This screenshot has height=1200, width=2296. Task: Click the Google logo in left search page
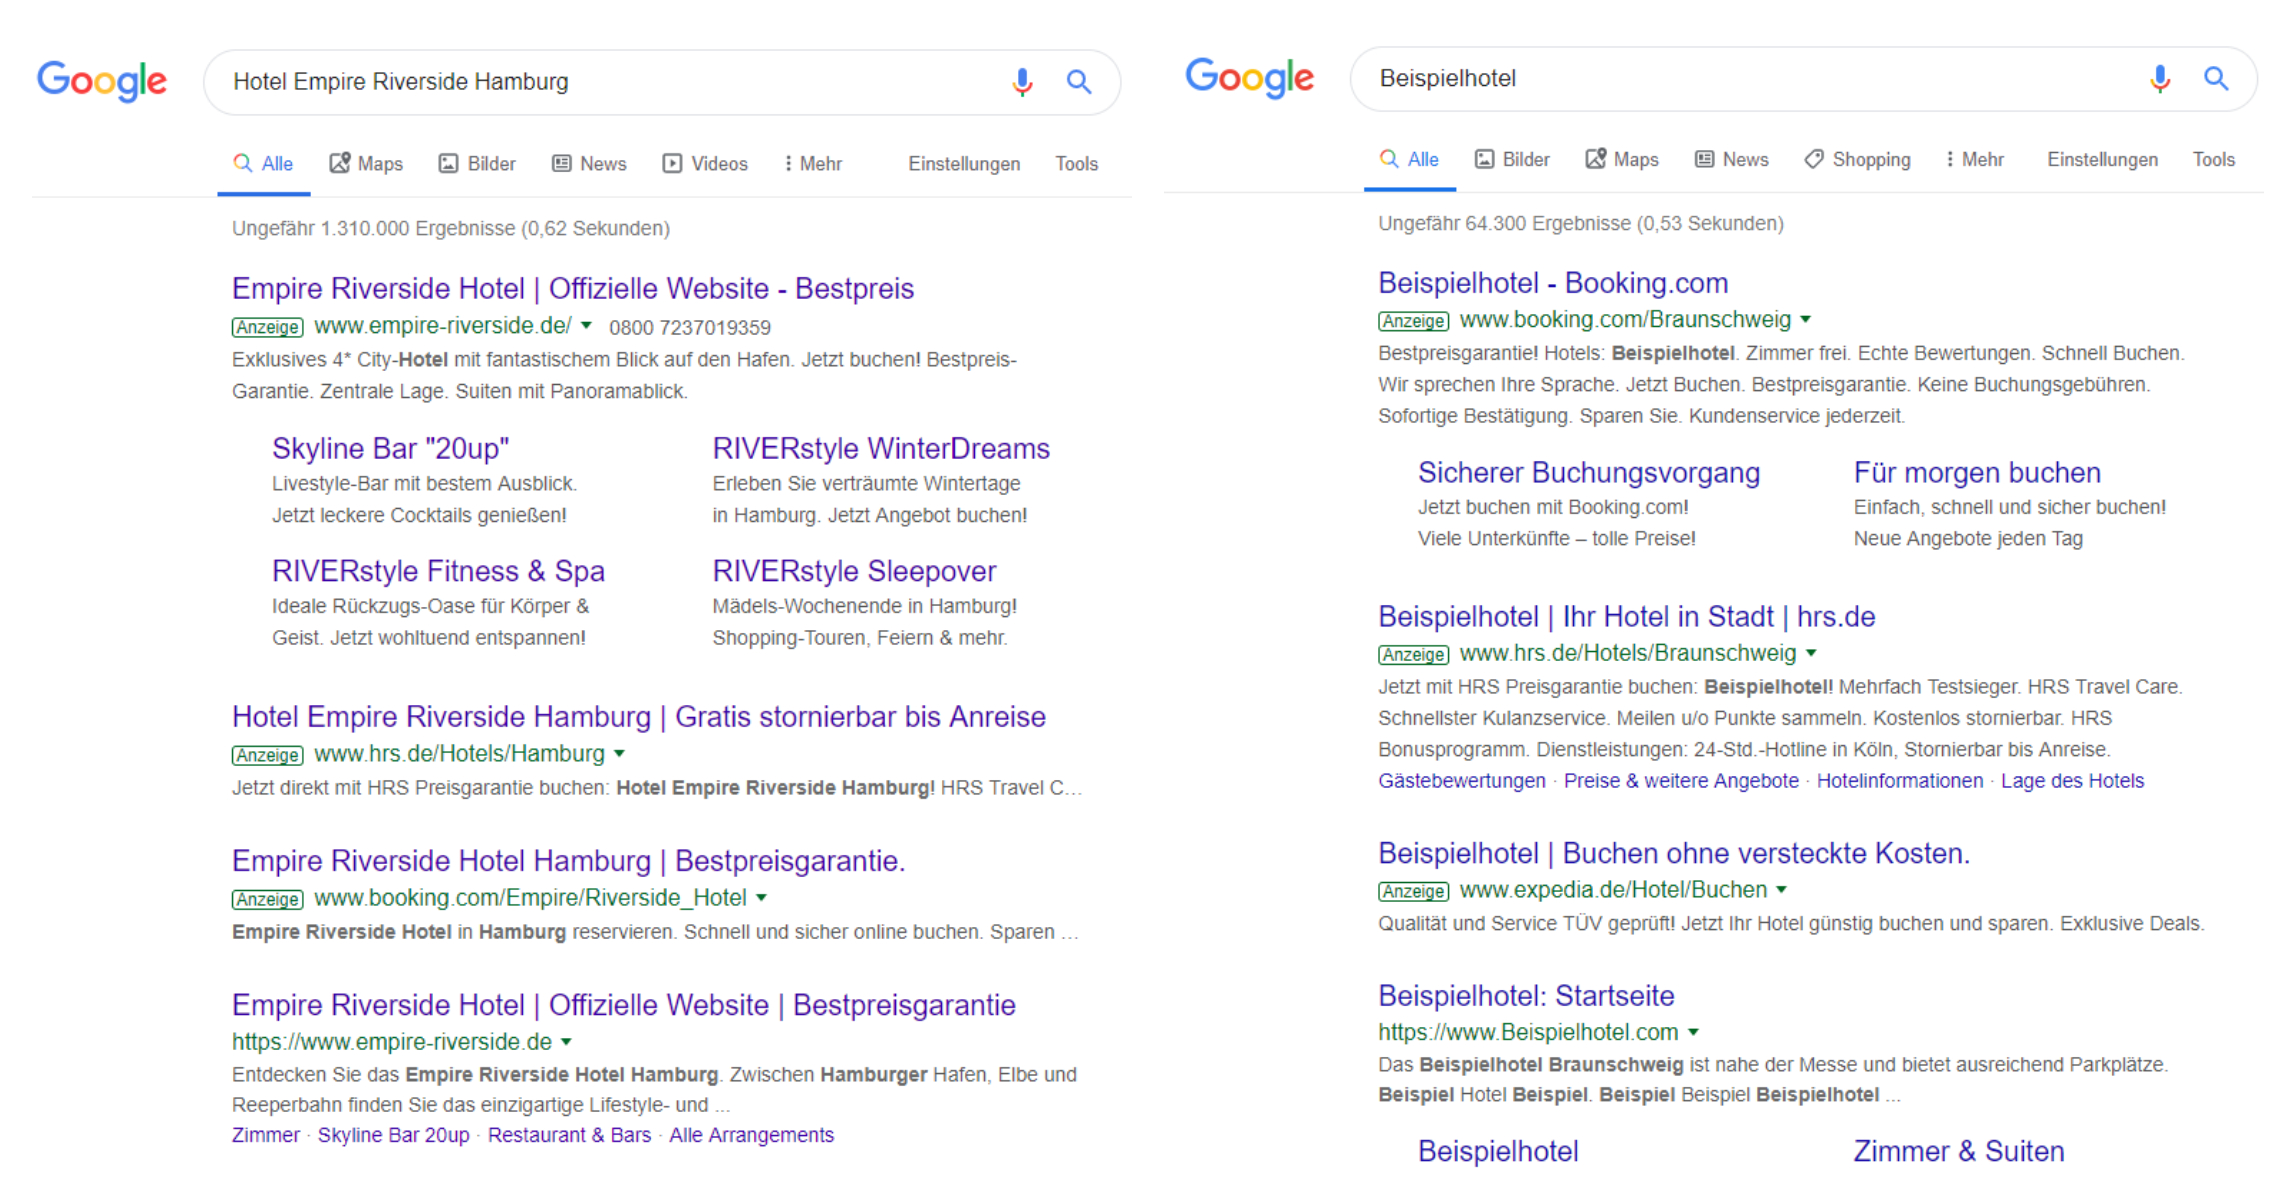(102, 80)
